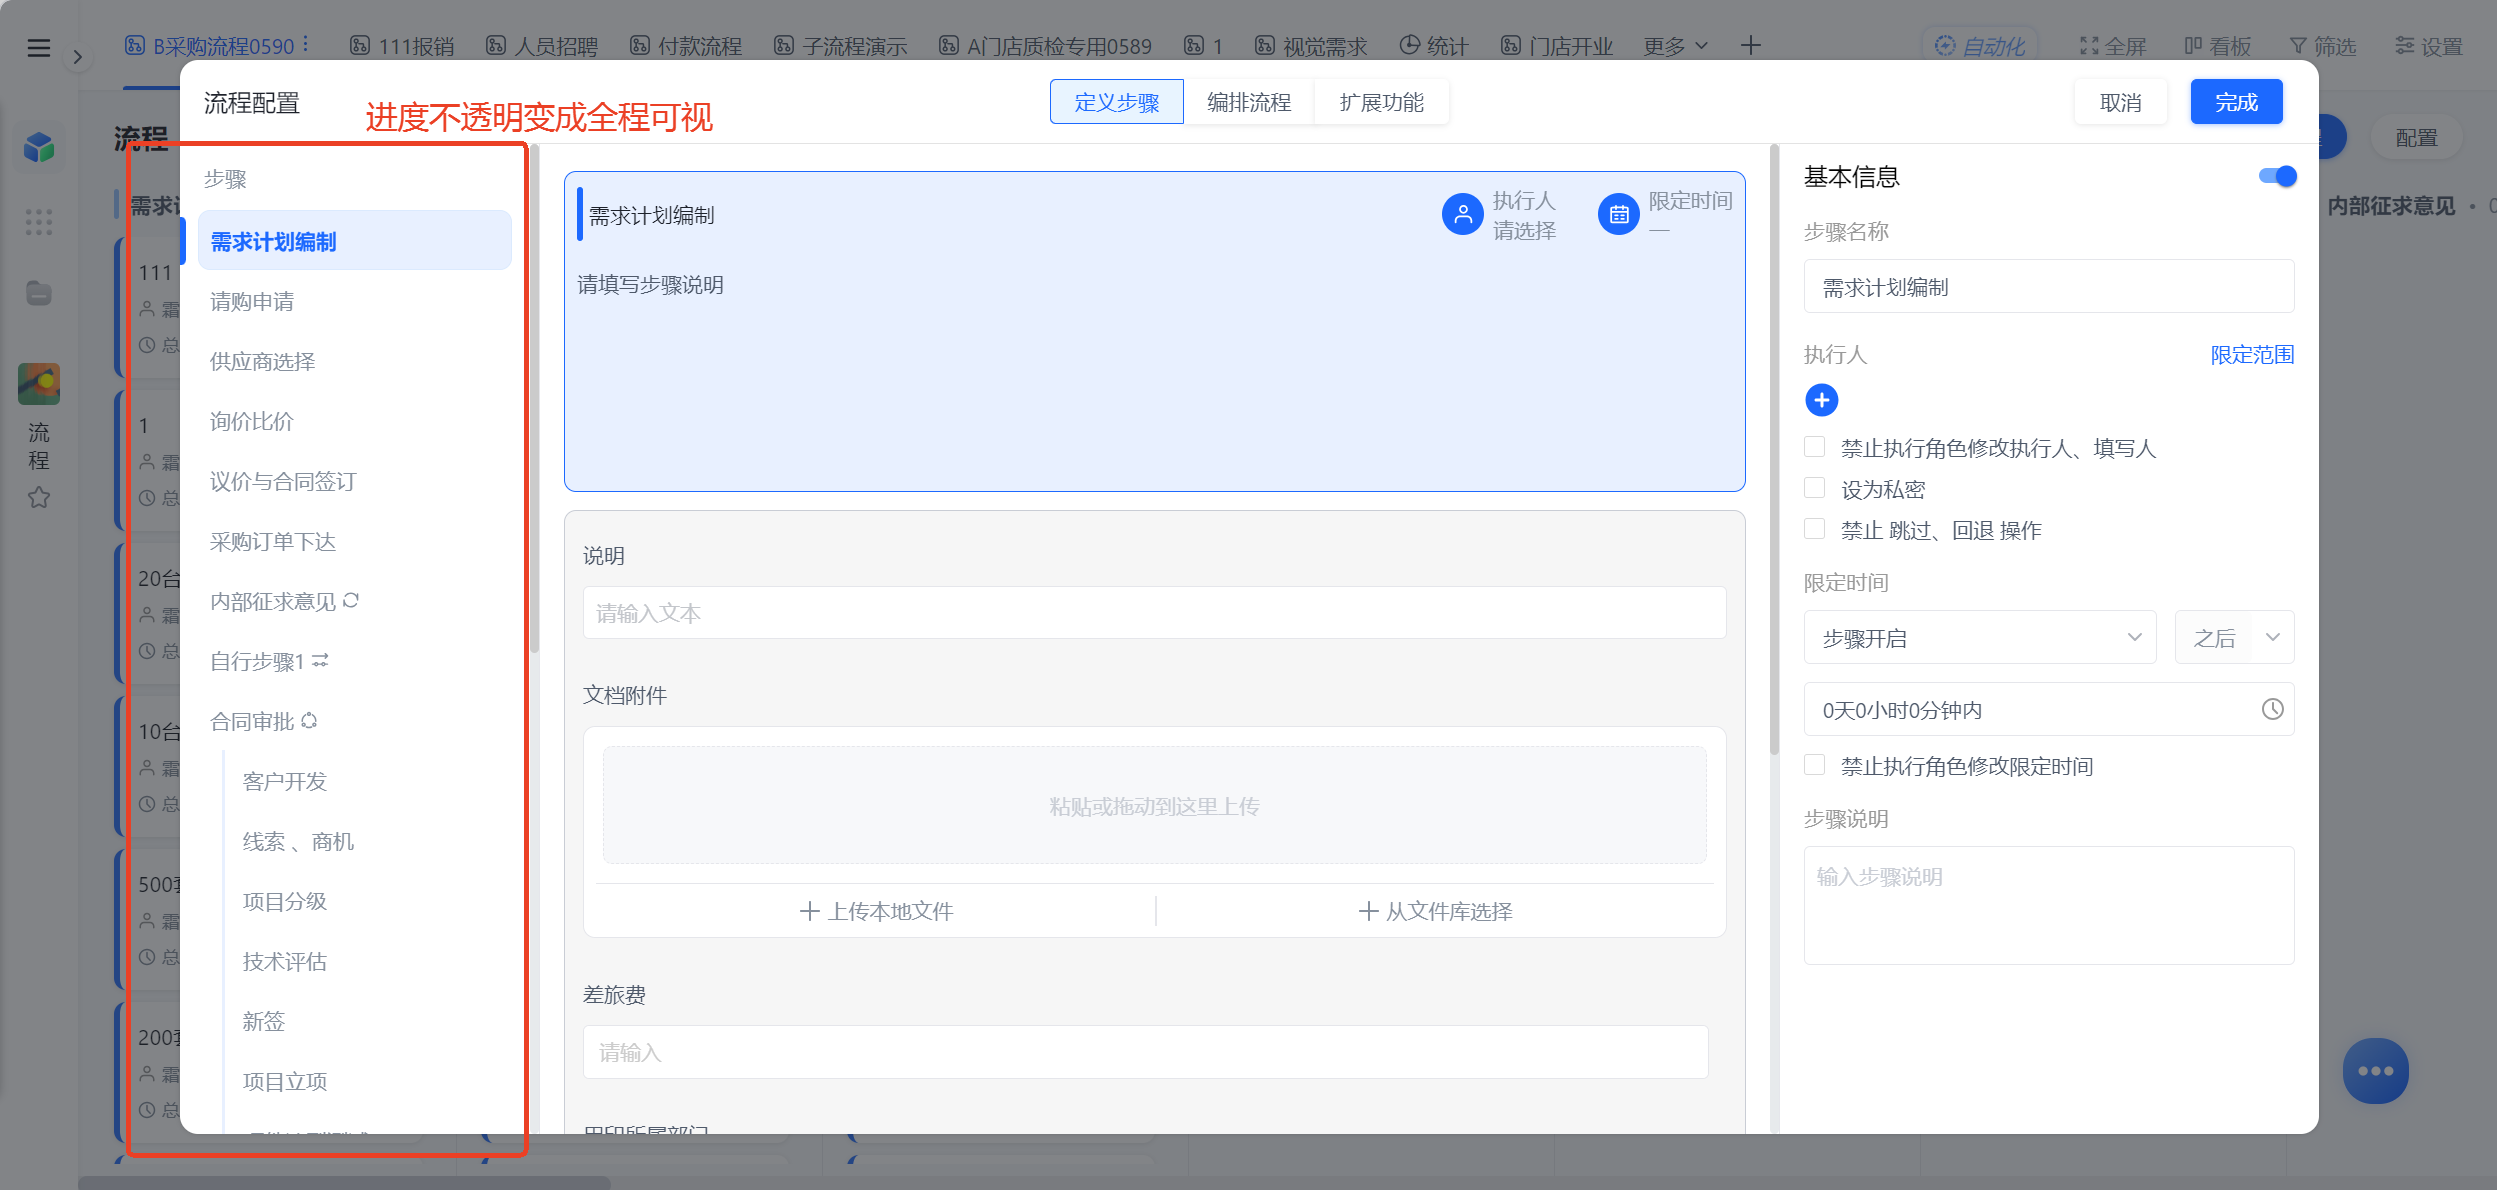Viewport: 2497px width, 1190px height.
Task: Click the loop icon beside 内部征求意见
Action: click(351, 600)
